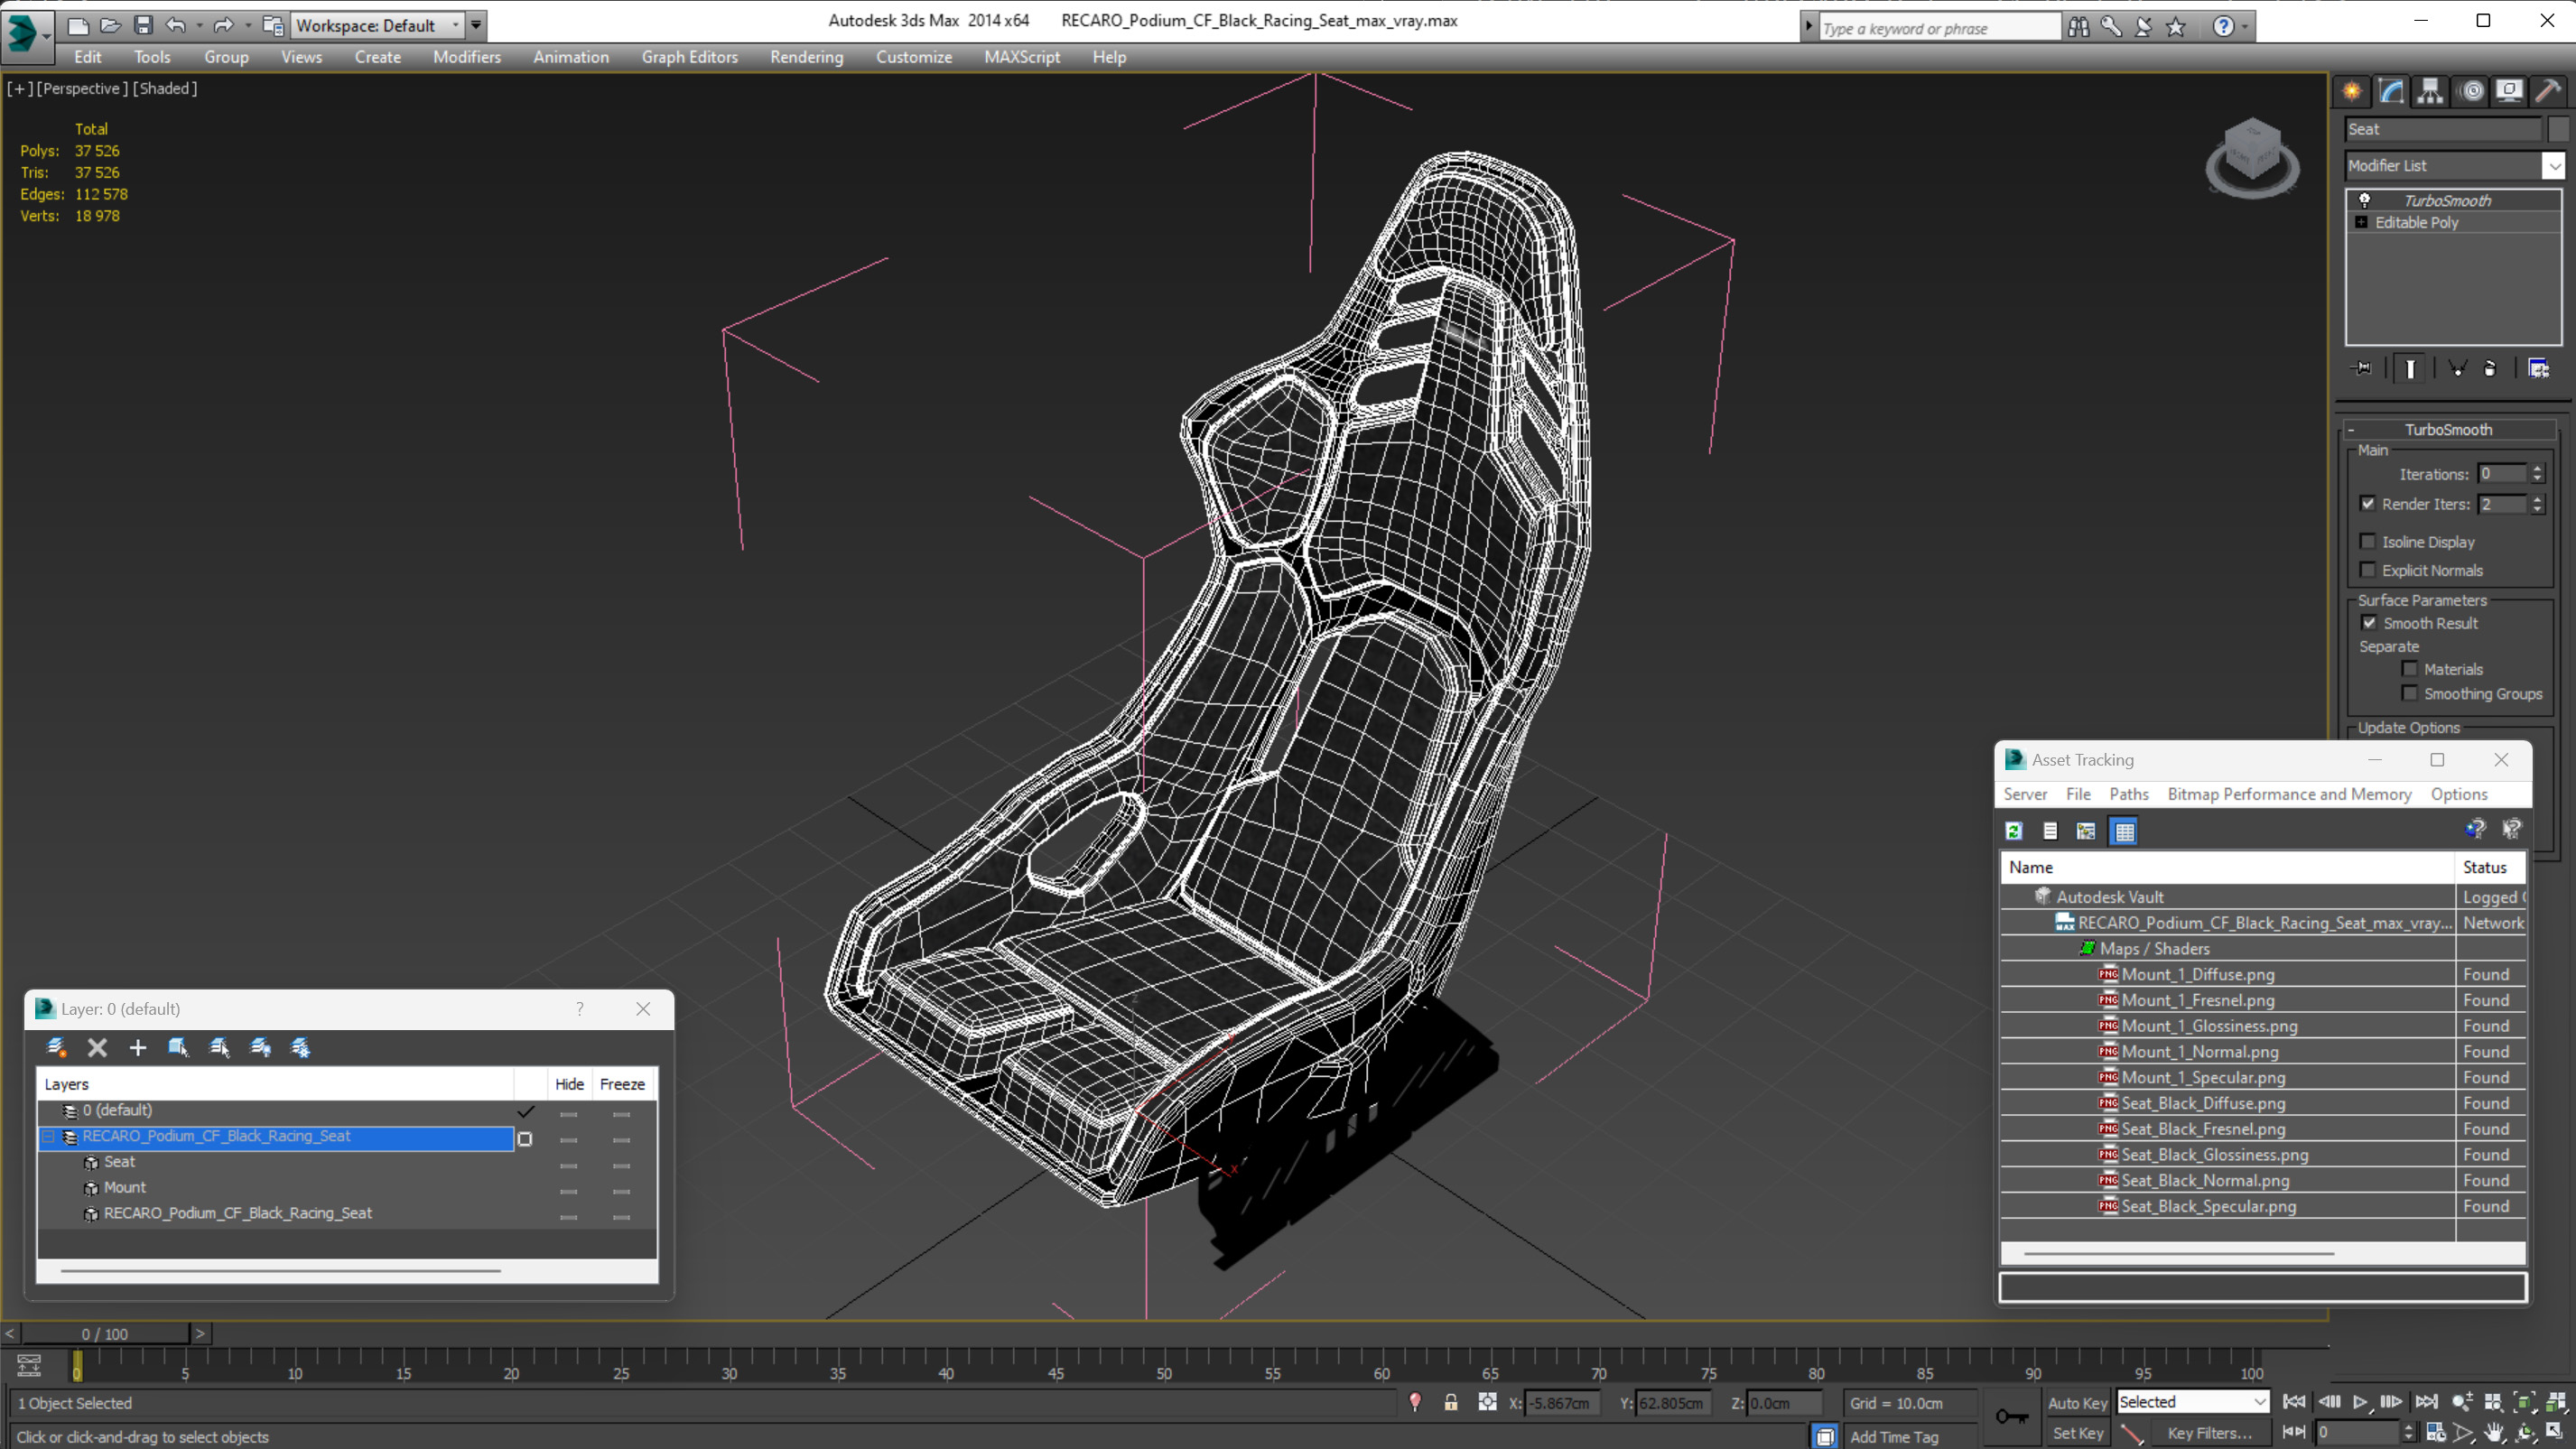Undo last action with the undo arrow

[x=176, y=25]
